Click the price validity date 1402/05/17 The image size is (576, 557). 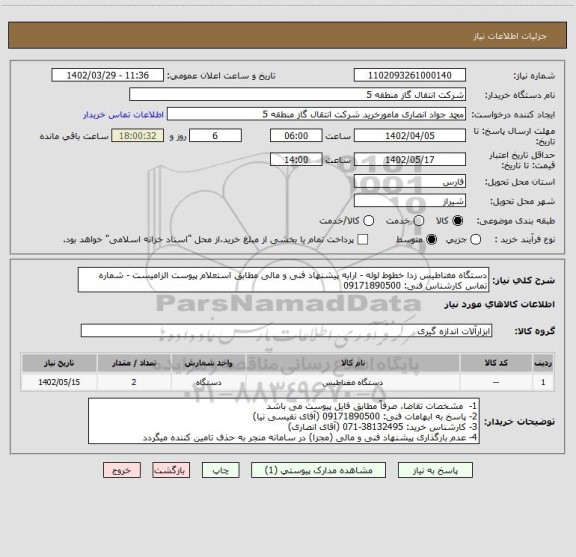[410, 159]
